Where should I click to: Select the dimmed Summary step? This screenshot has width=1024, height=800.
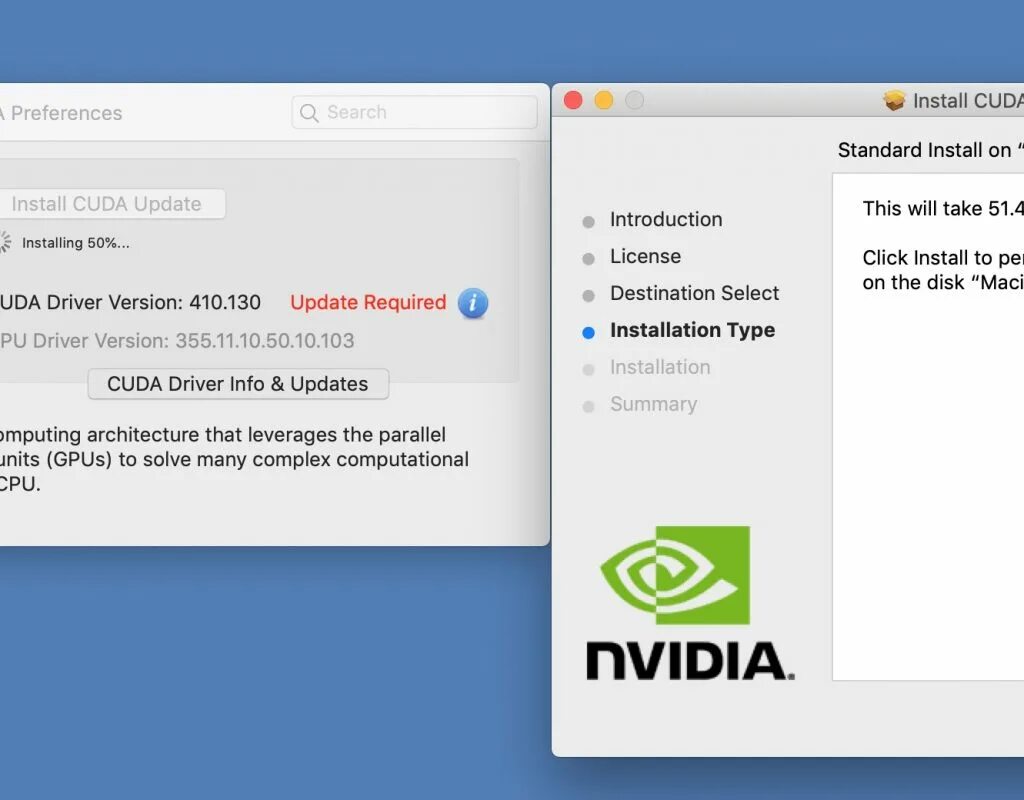pos(654,404)
